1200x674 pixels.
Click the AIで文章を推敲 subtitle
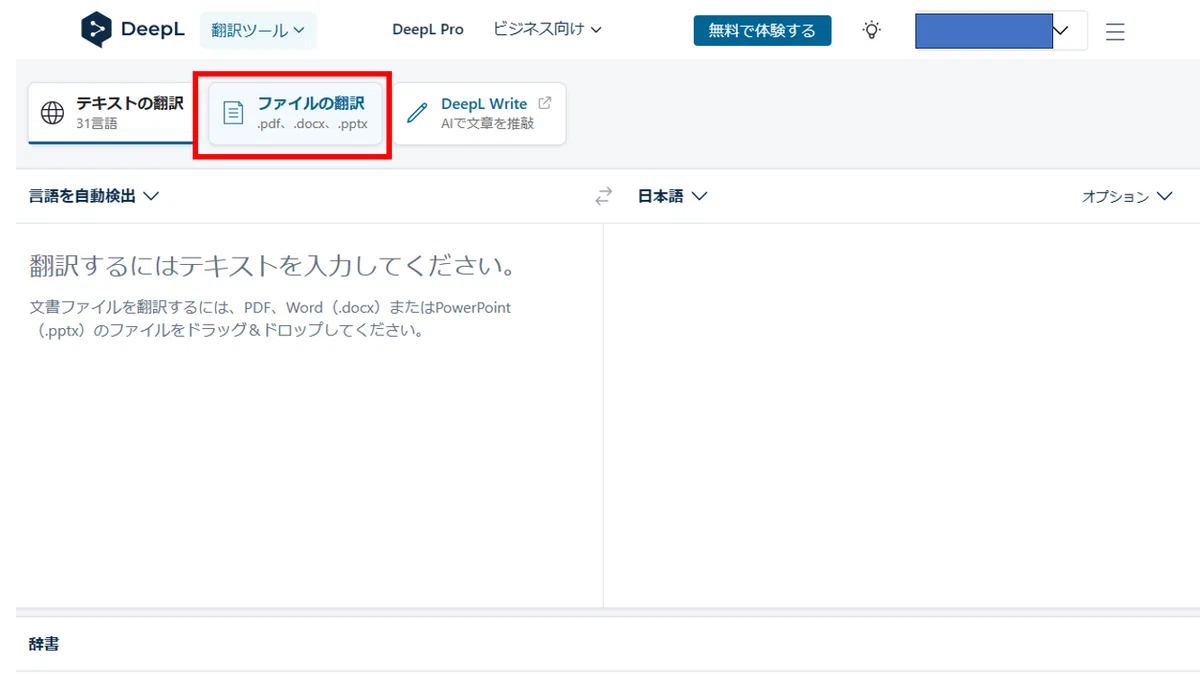click(488, 124)
